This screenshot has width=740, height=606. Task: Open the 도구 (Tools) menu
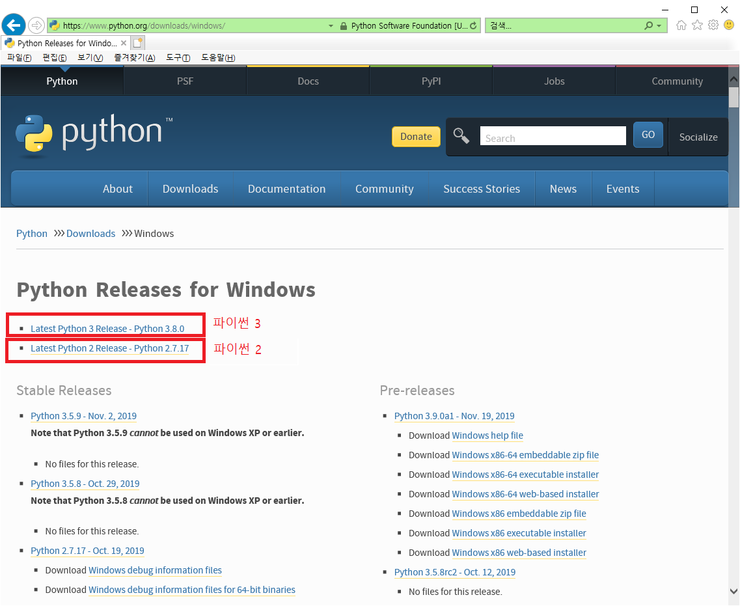click(x=179, y=58)
